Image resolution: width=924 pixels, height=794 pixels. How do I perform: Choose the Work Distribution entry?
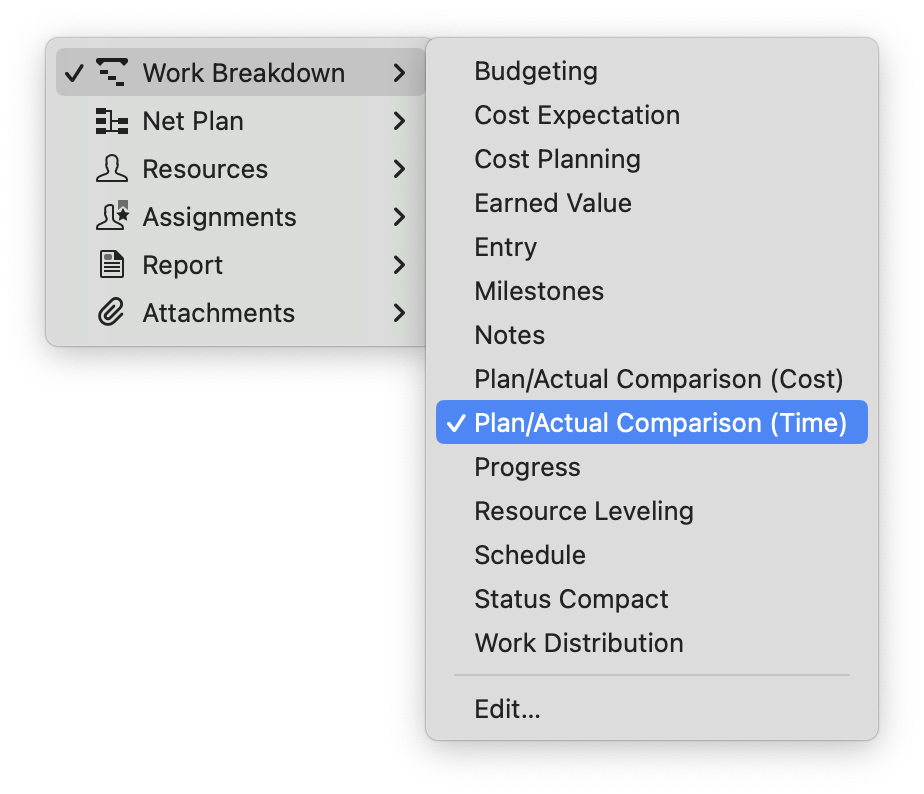(579, 643)
